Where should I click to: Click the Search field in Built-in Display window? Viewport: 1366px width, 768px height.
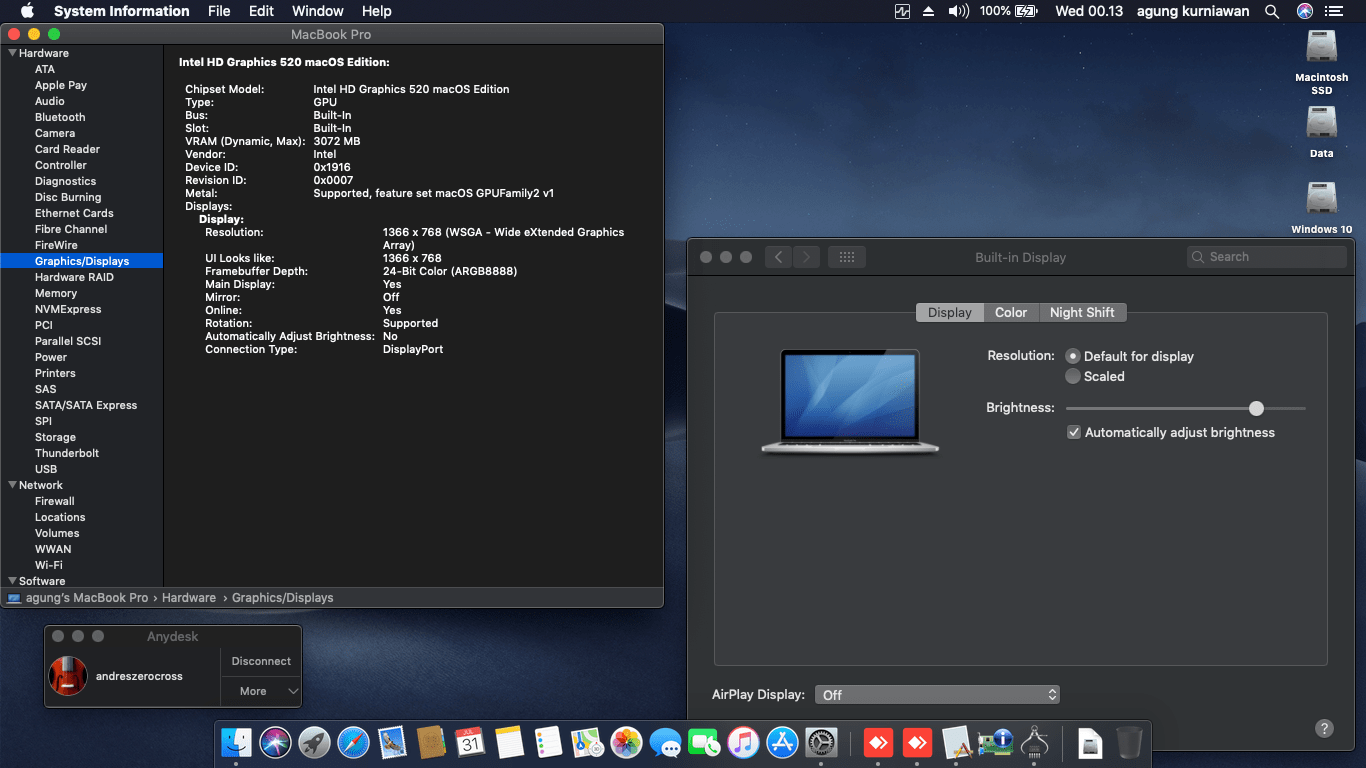(1266, 257)
